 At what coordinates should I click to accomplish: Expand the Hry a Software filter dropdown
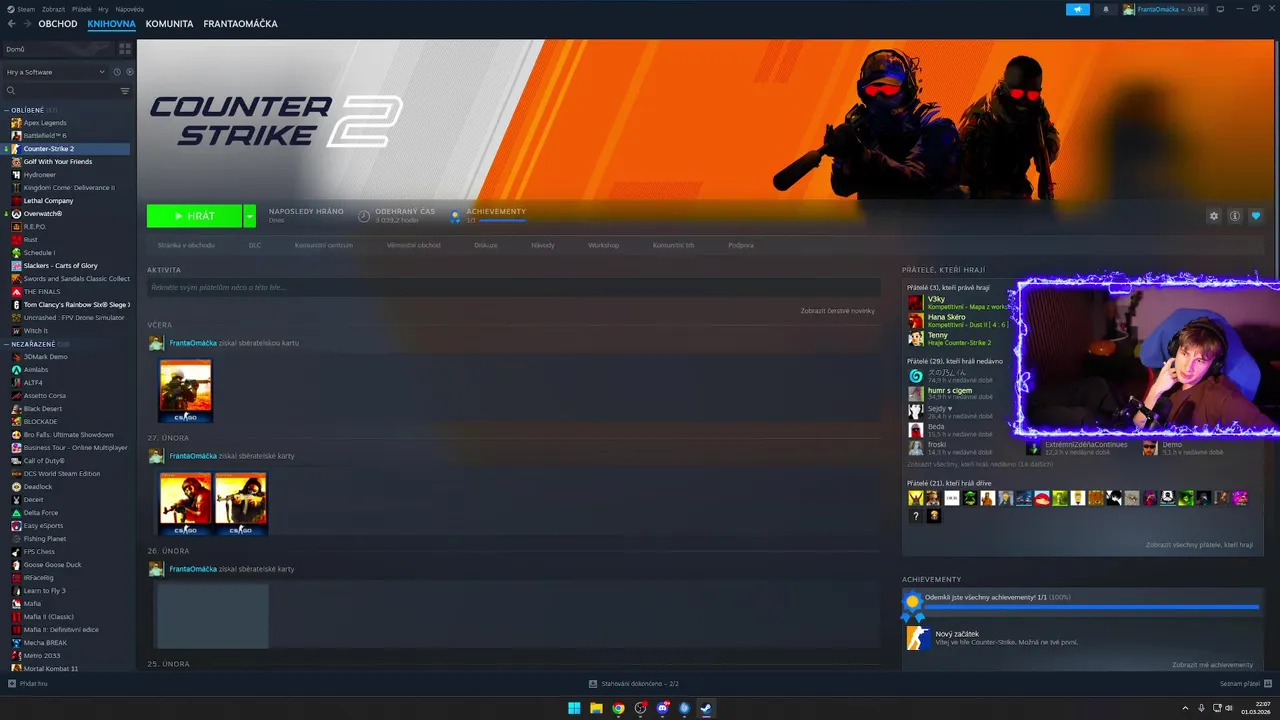point(55,72)
